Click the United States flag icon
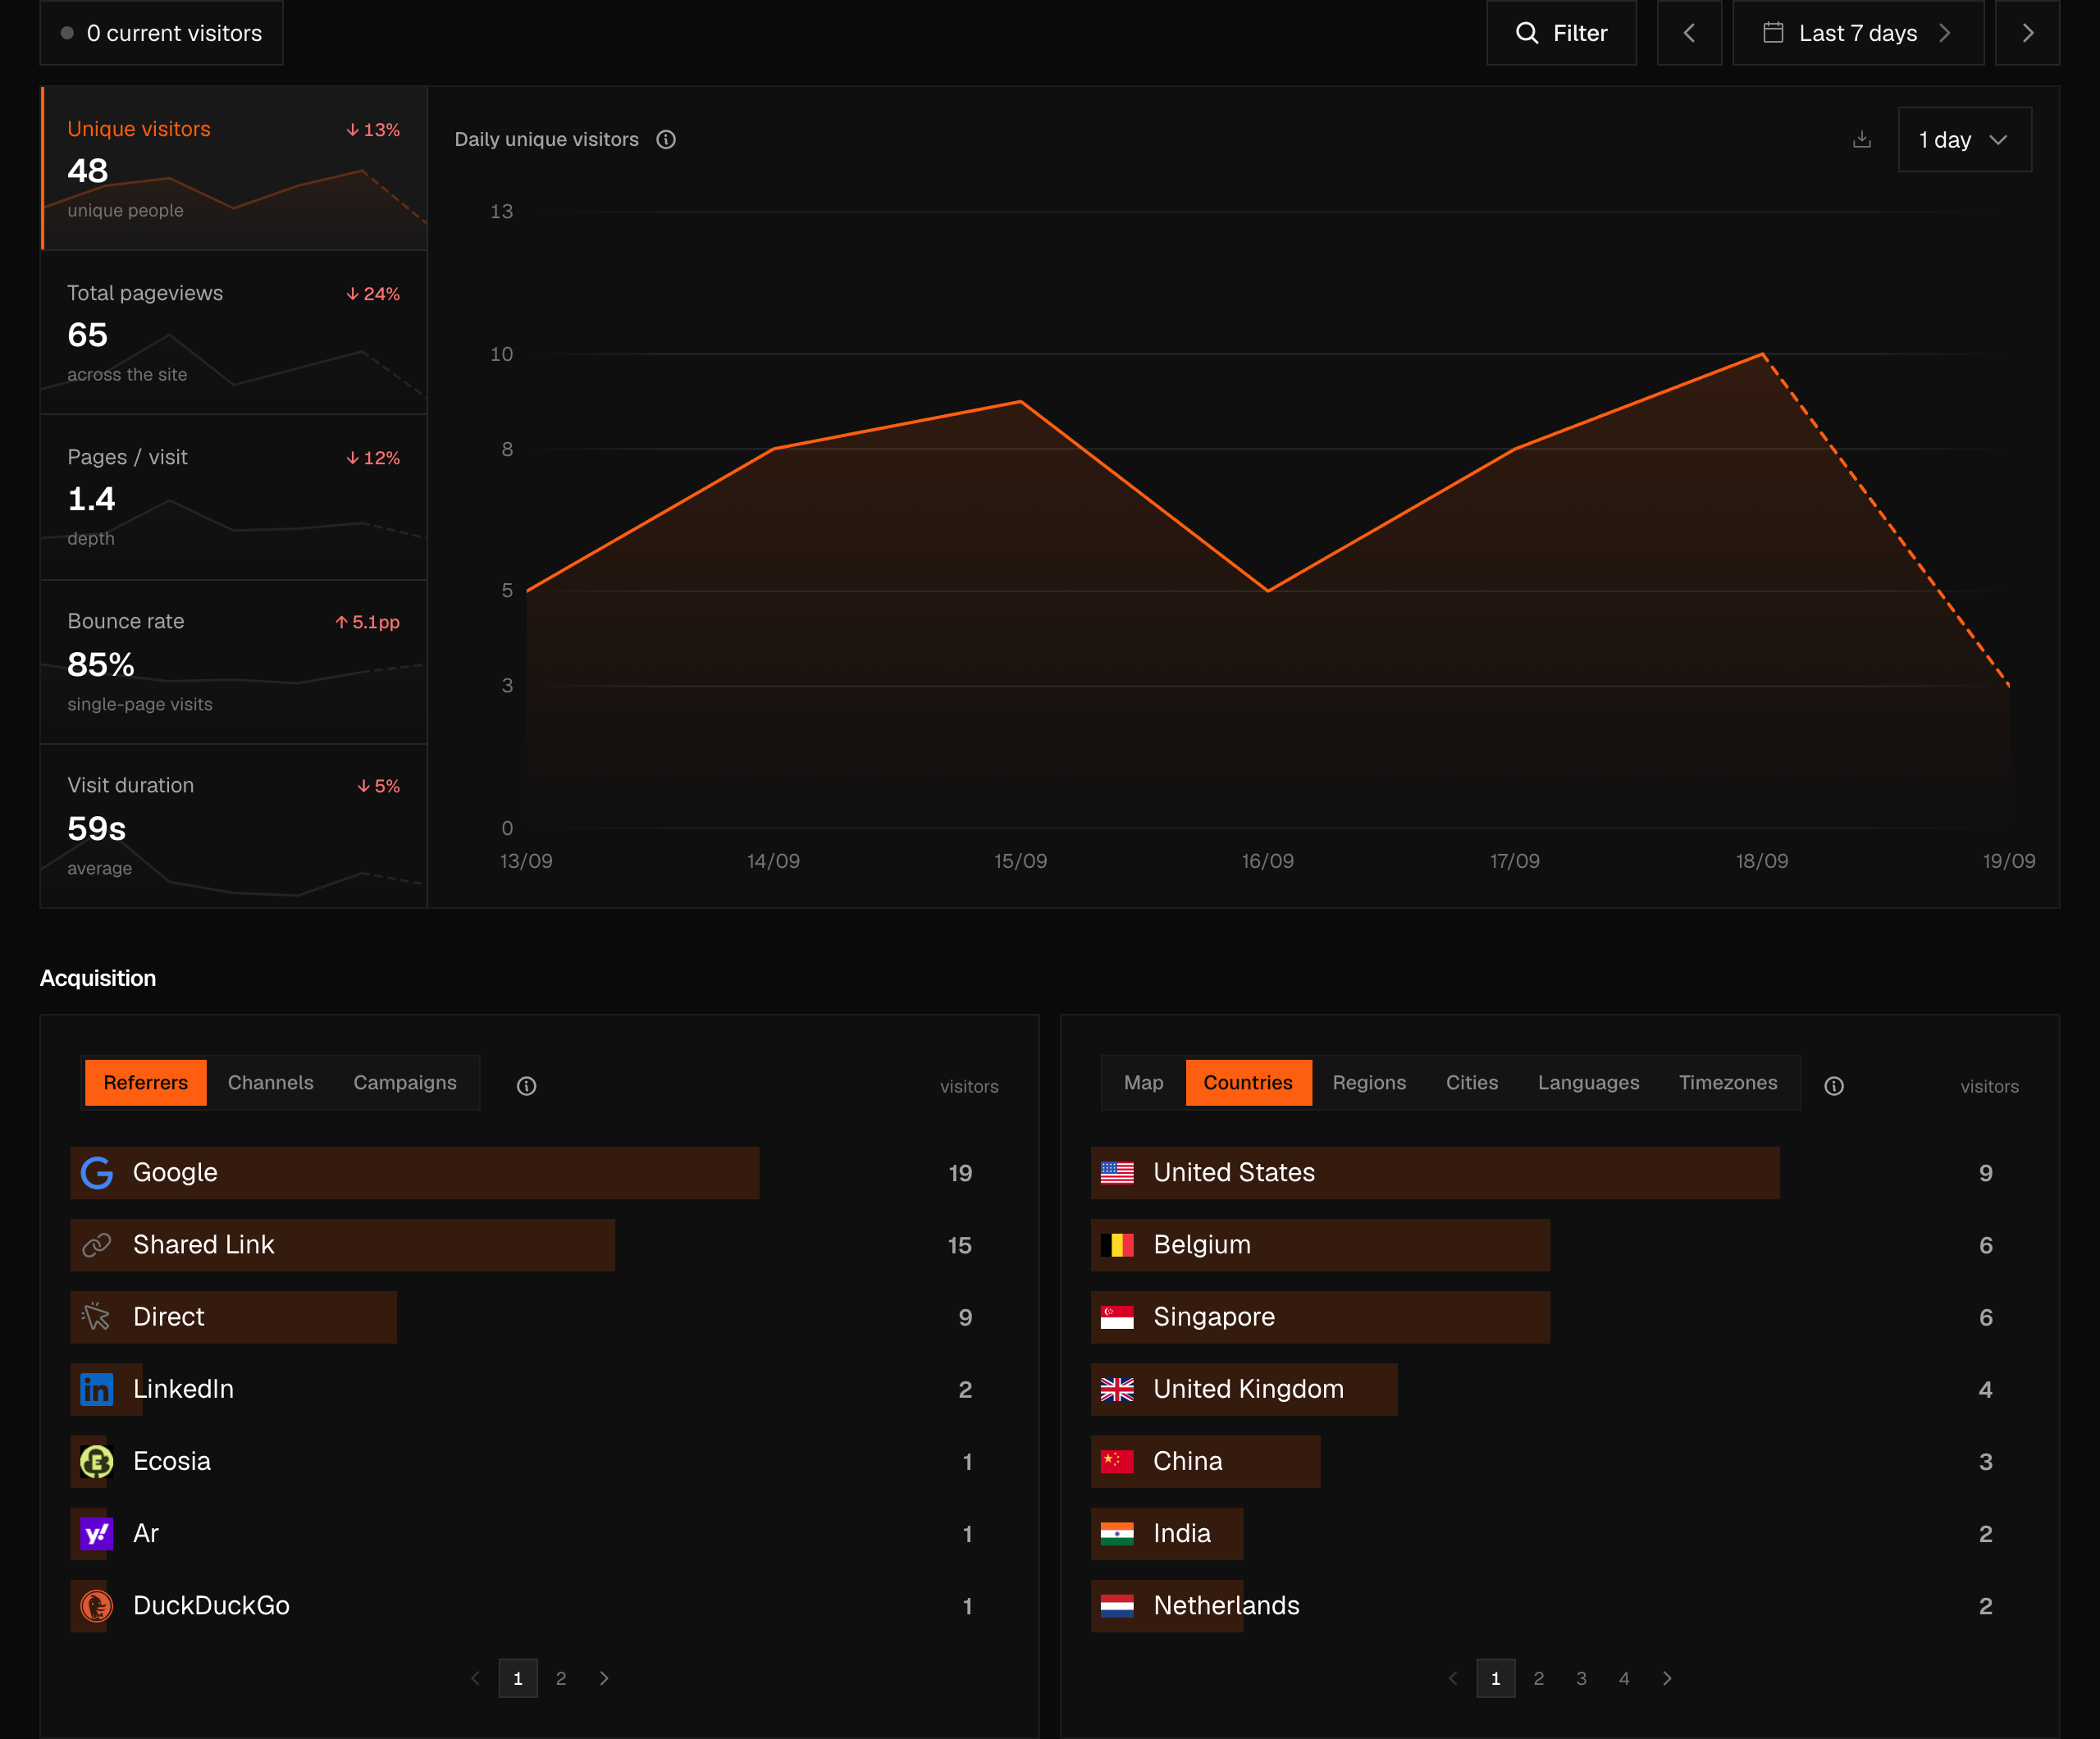This screenshot has height=1739, width=2100. click(1117, 1173)
